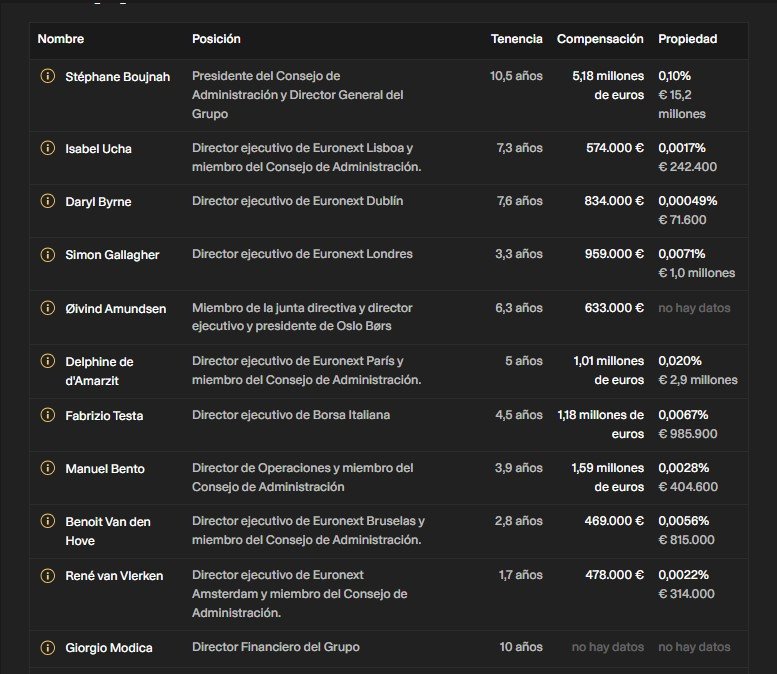Click compensation 1,59 millones de euros
777x674 pixels.
pyautogui.click(x=608, y=477)
